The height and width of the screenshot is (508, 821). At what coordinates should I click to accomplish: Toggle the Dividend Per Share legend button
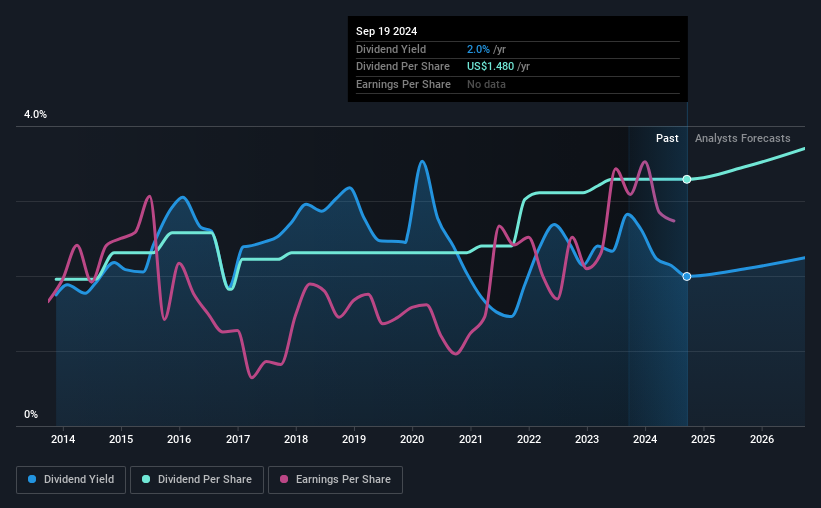pos(197,480)
